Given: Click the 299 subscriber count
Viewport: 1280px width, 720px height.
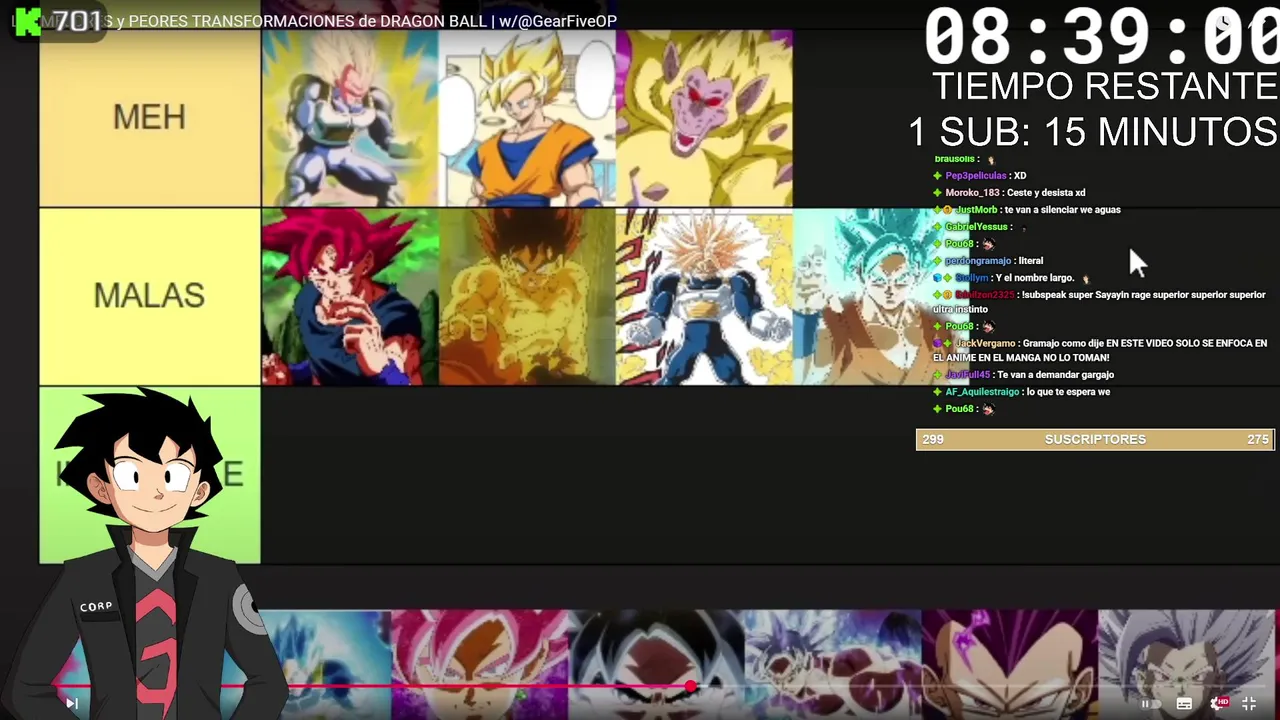Looking at the screenshot, I should pyautogui.click(x=933, y=439).
